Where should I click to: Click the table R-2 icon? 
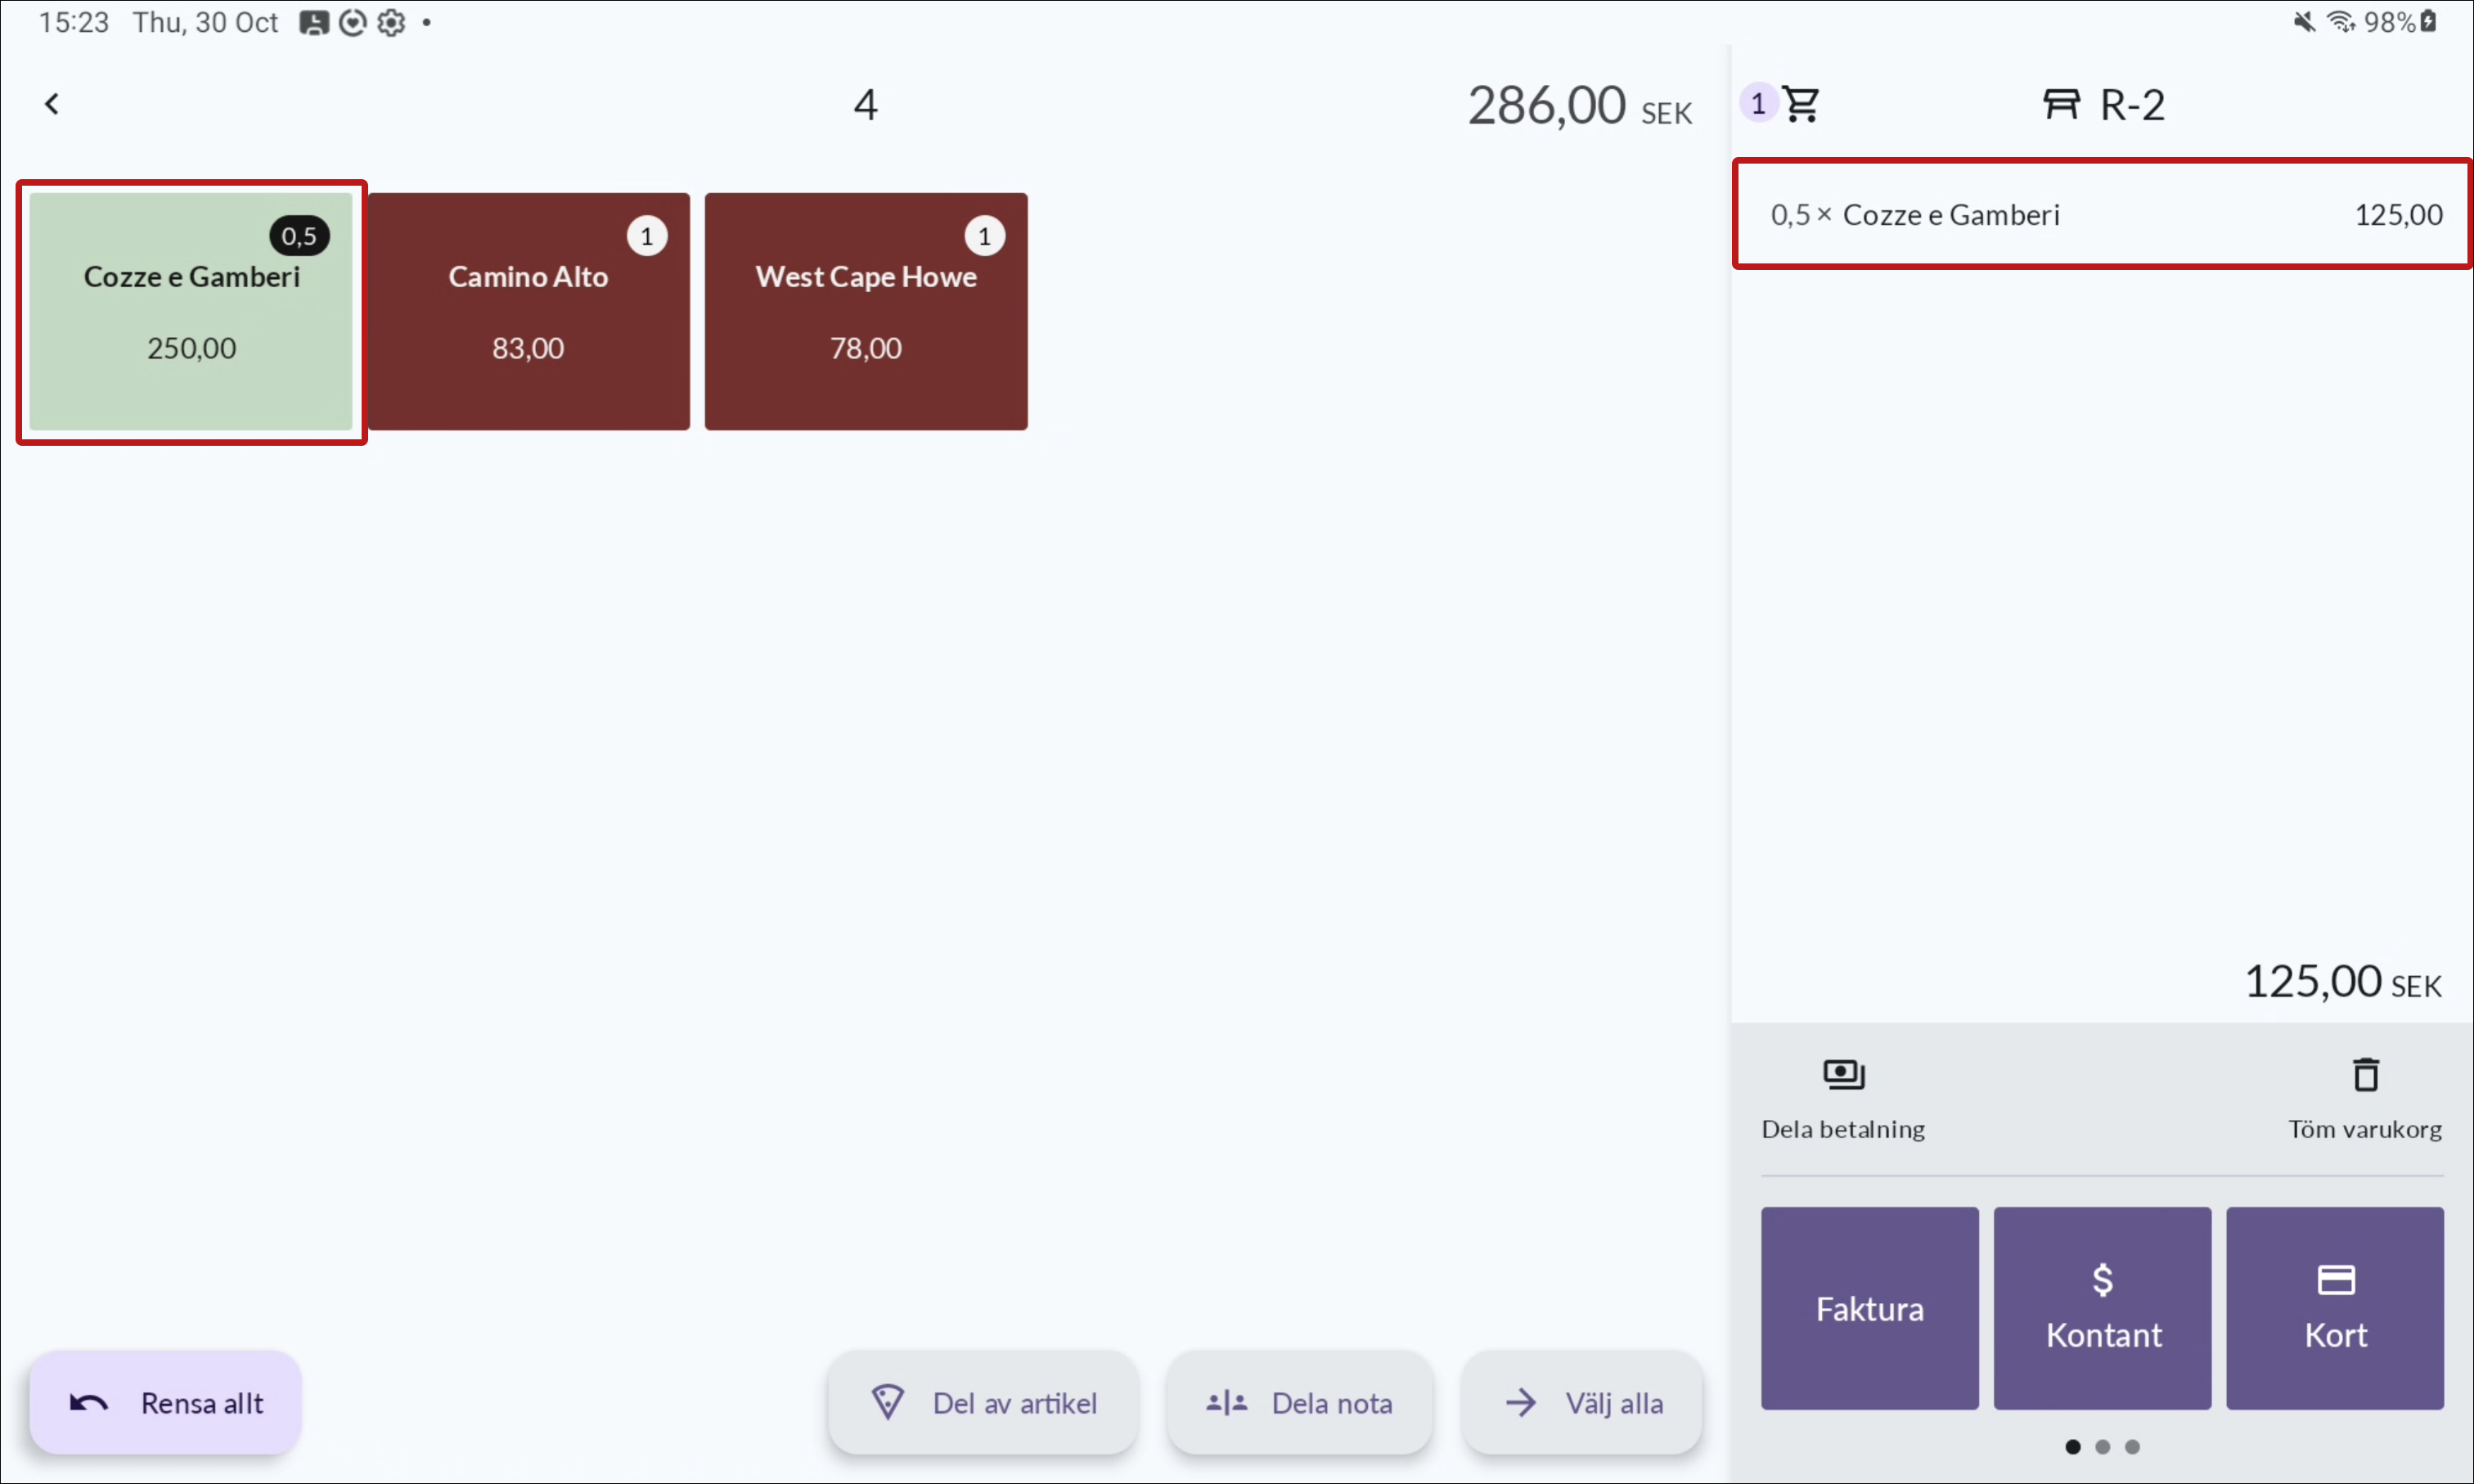point(2061,104)
